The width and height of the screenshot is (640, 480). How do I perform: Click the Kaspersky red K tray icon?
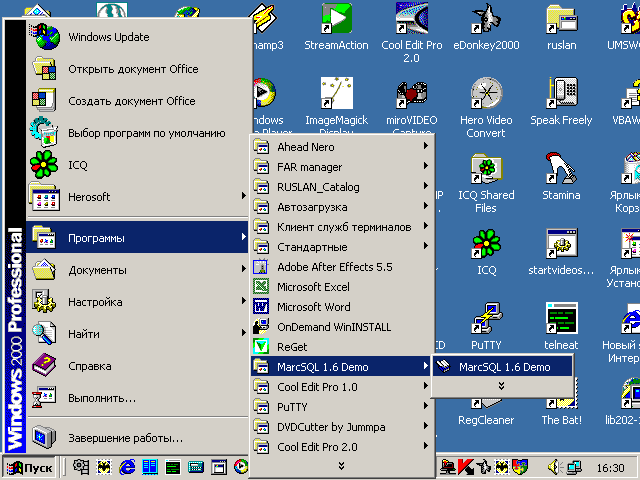click(465, 467)
